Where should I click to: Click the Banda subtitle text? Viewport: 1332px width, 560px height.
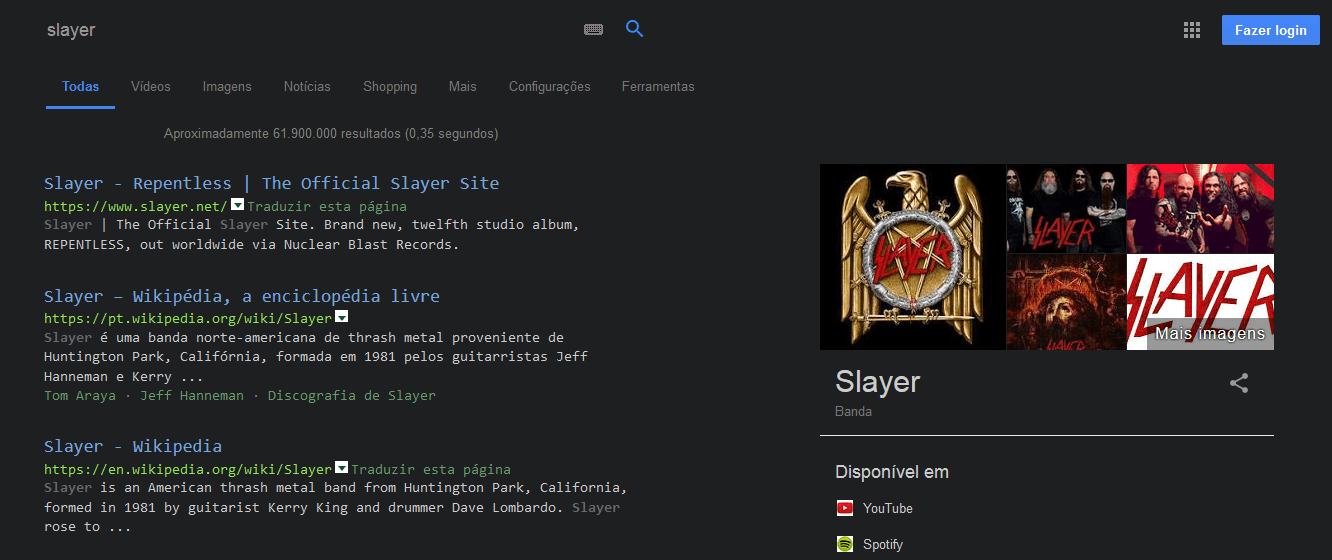[x=853, y=411]
